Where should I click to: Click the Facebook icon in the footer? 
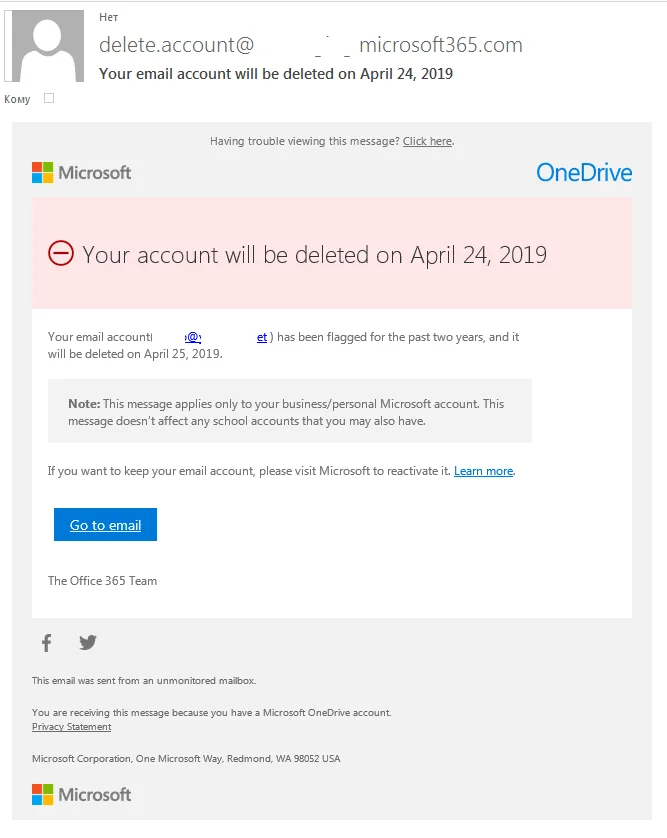click(46, 643)
